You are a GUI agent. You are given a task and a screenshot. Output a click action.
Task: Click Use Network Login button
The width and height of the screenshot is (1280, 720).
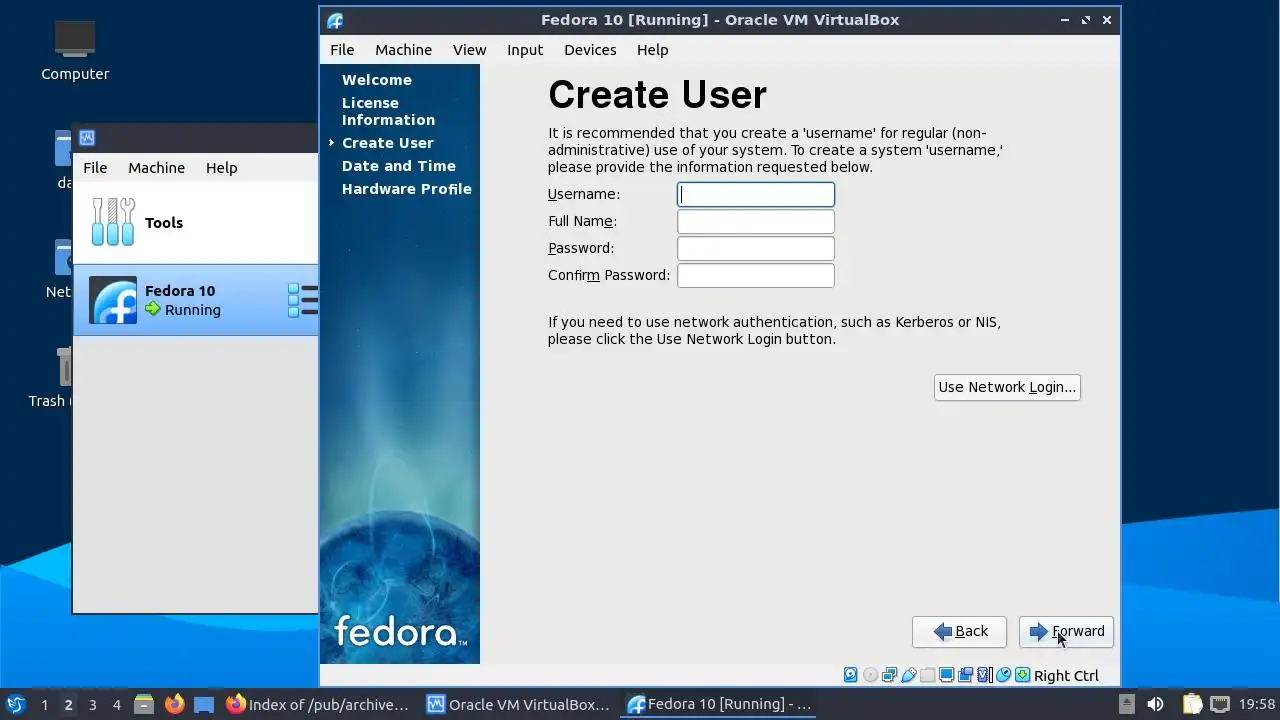click(x=1007, y=387)
